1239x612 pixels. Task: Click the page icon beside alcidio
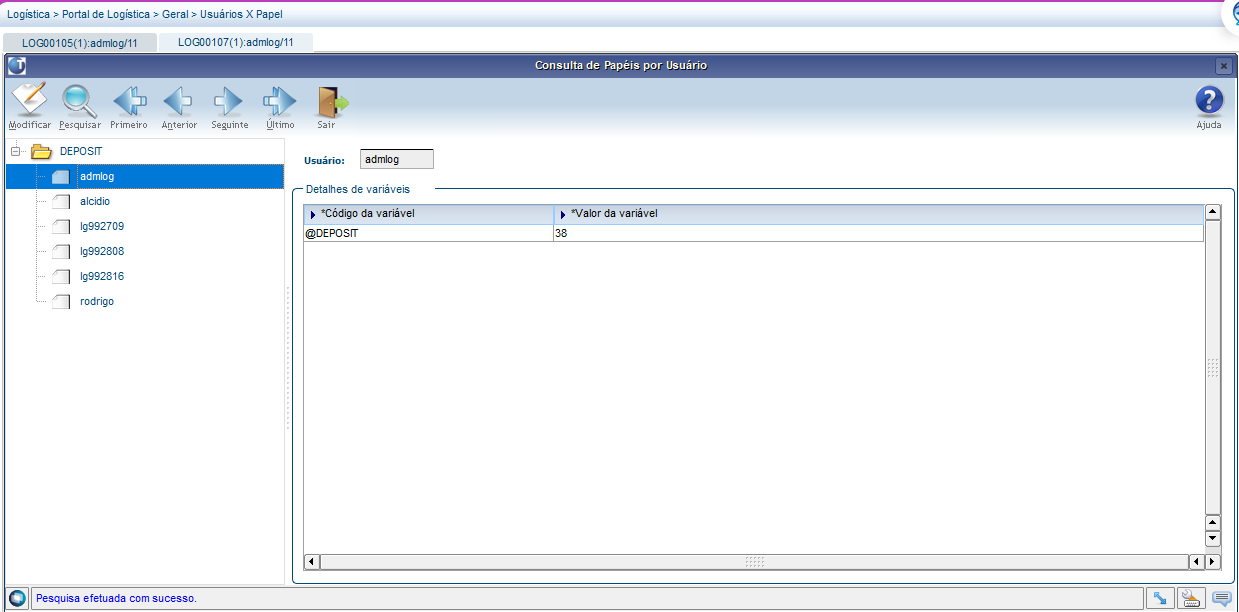61,201
